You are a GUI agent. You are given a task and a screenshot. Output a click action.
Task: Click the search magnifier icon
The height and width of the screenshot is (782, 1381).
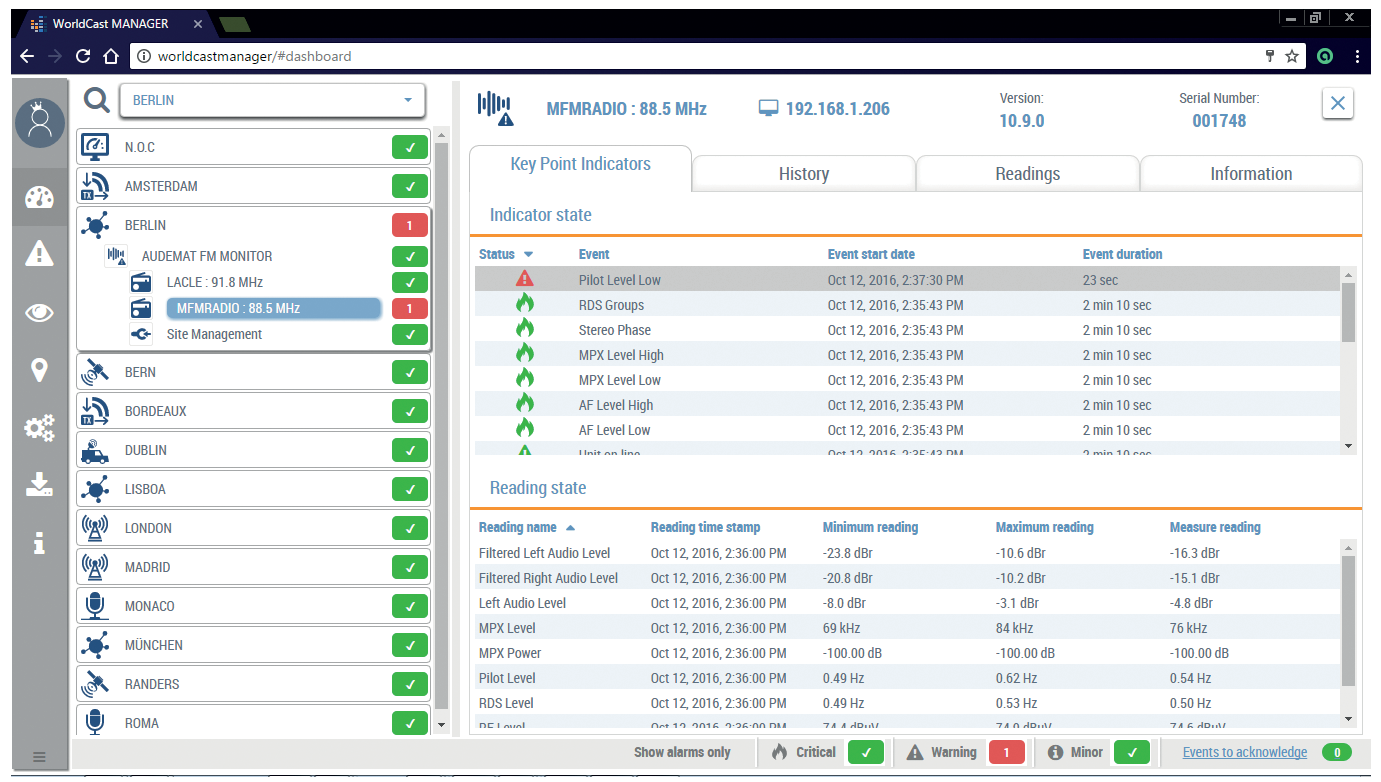[x=97, y=100]
